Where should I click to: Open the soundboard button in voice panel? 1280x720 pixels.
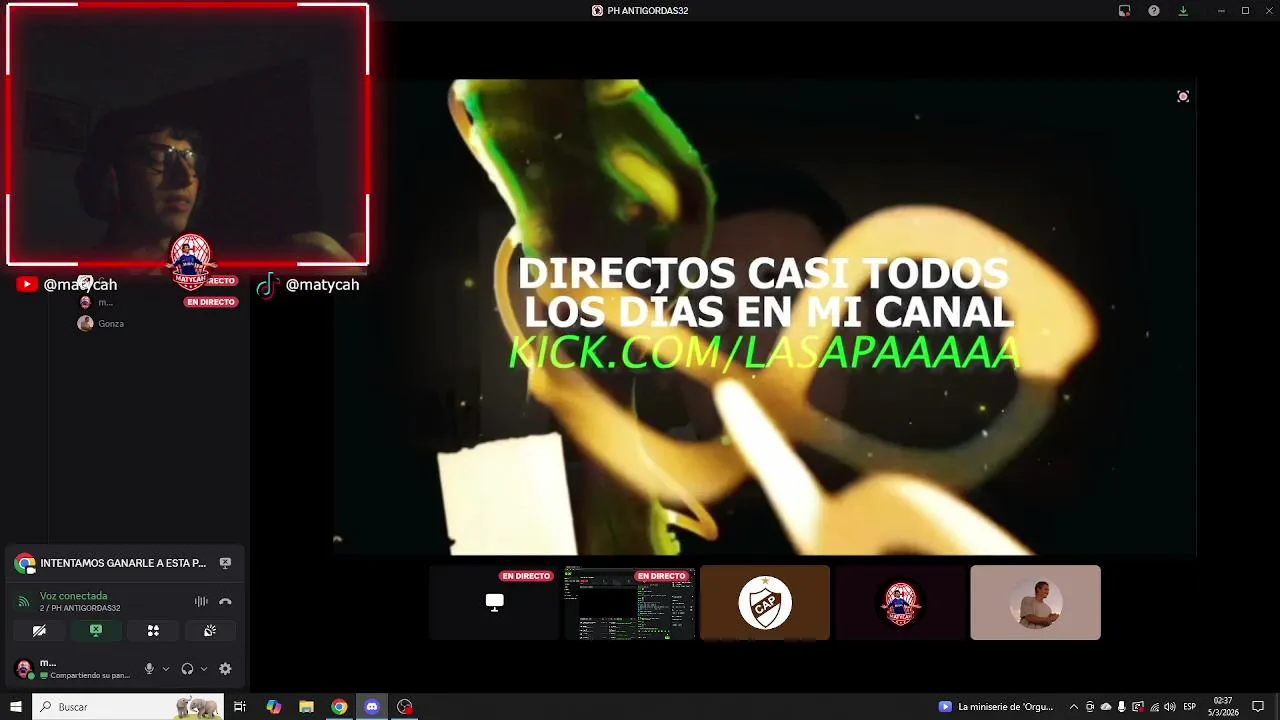[210, 631]
